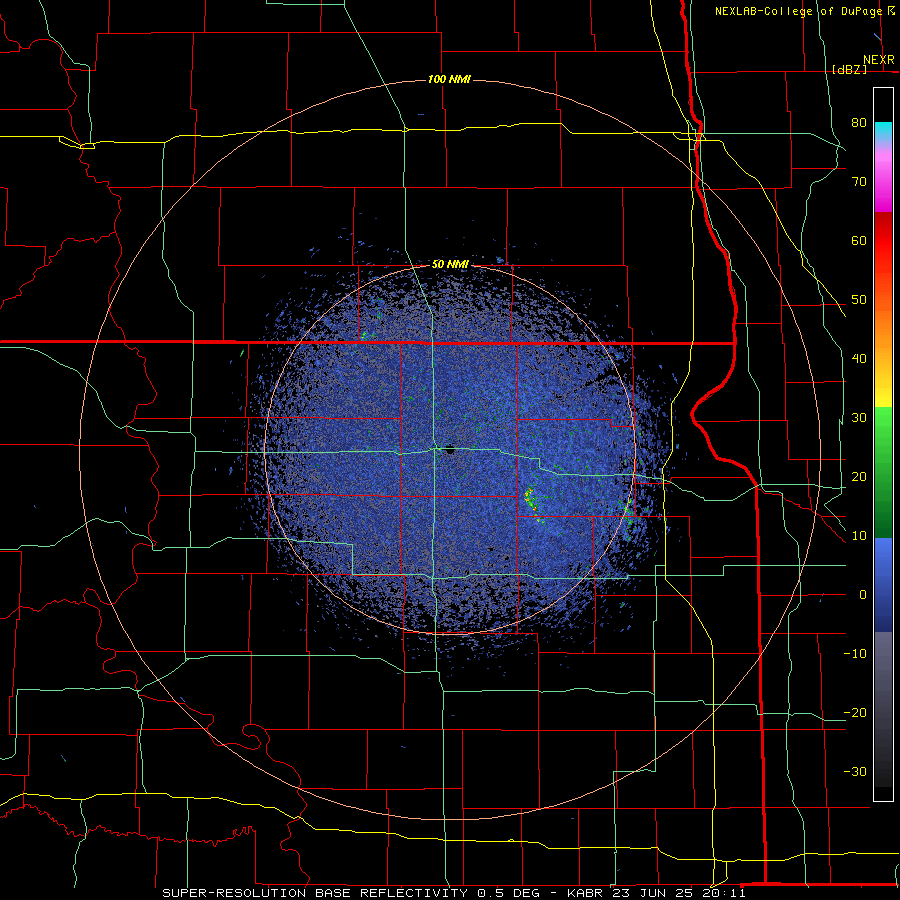Click the 20 value on dBZ scale
Screen dimensions: 900x900
click(x=859, y=477)
